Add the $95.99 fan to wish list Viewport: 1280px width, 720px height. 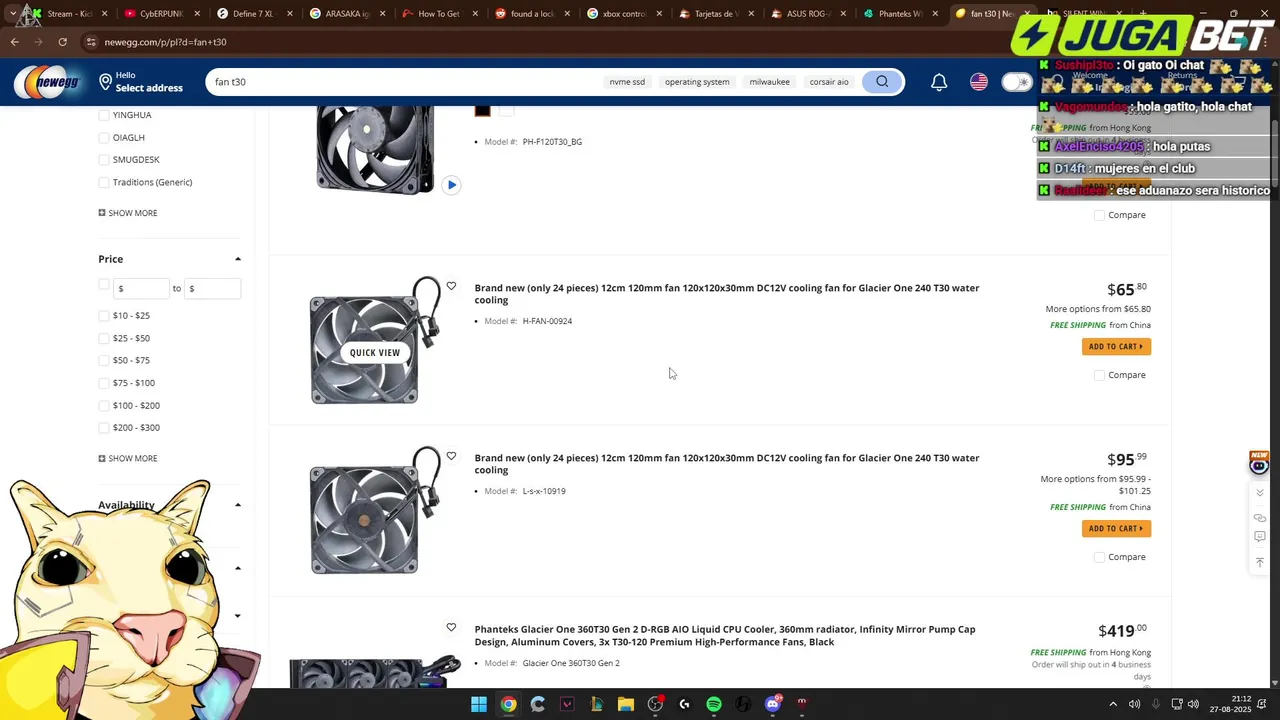(451, 457)
